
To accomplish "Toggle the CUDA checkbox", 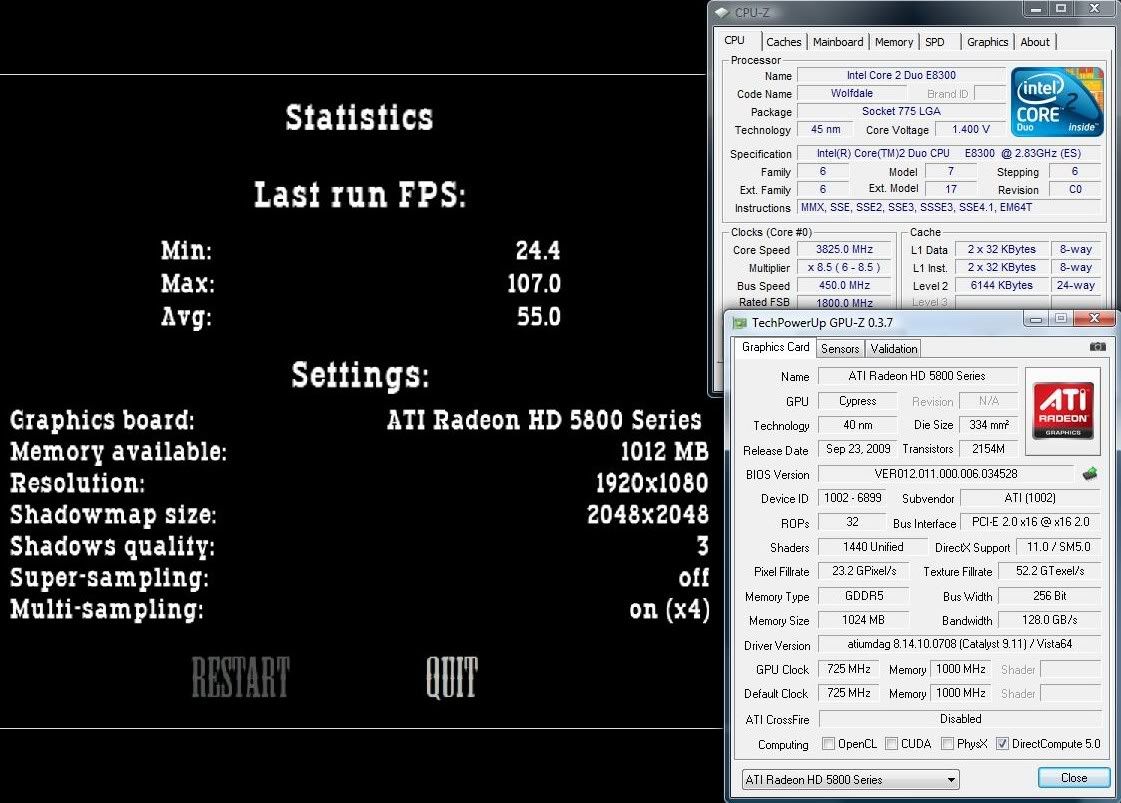I will [x=892, y=744].
